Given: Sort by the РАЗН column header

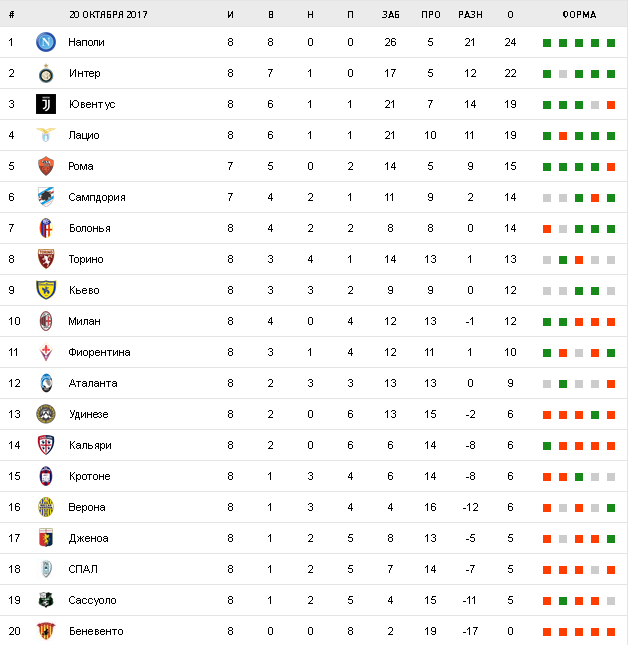Looking at the screenshot, I should [x=469, y=15].
